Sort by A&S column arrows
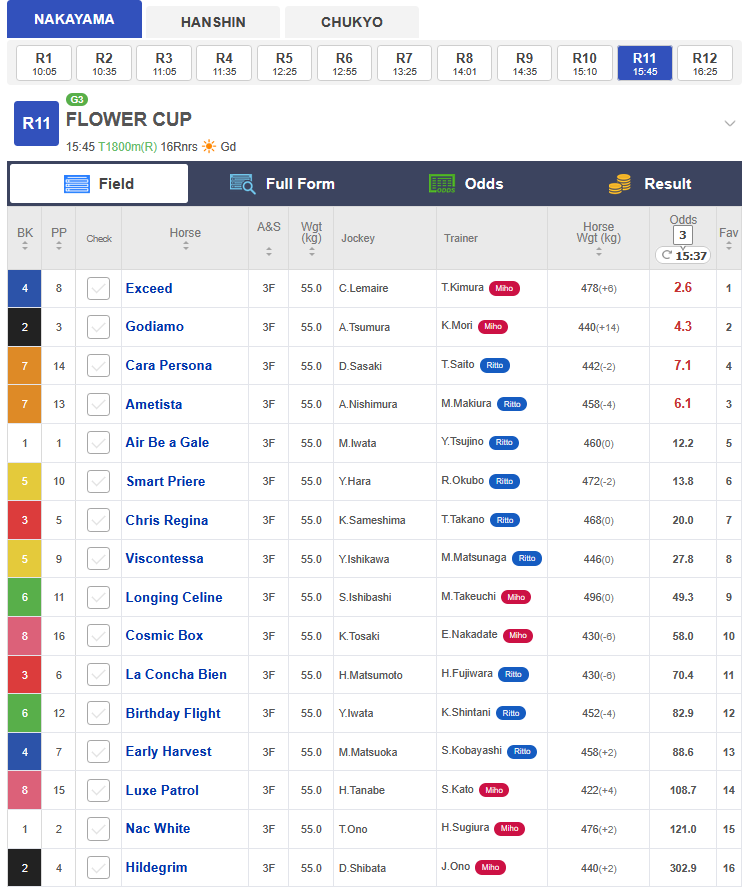Viewport: 748px width, 888px height. 269,251
